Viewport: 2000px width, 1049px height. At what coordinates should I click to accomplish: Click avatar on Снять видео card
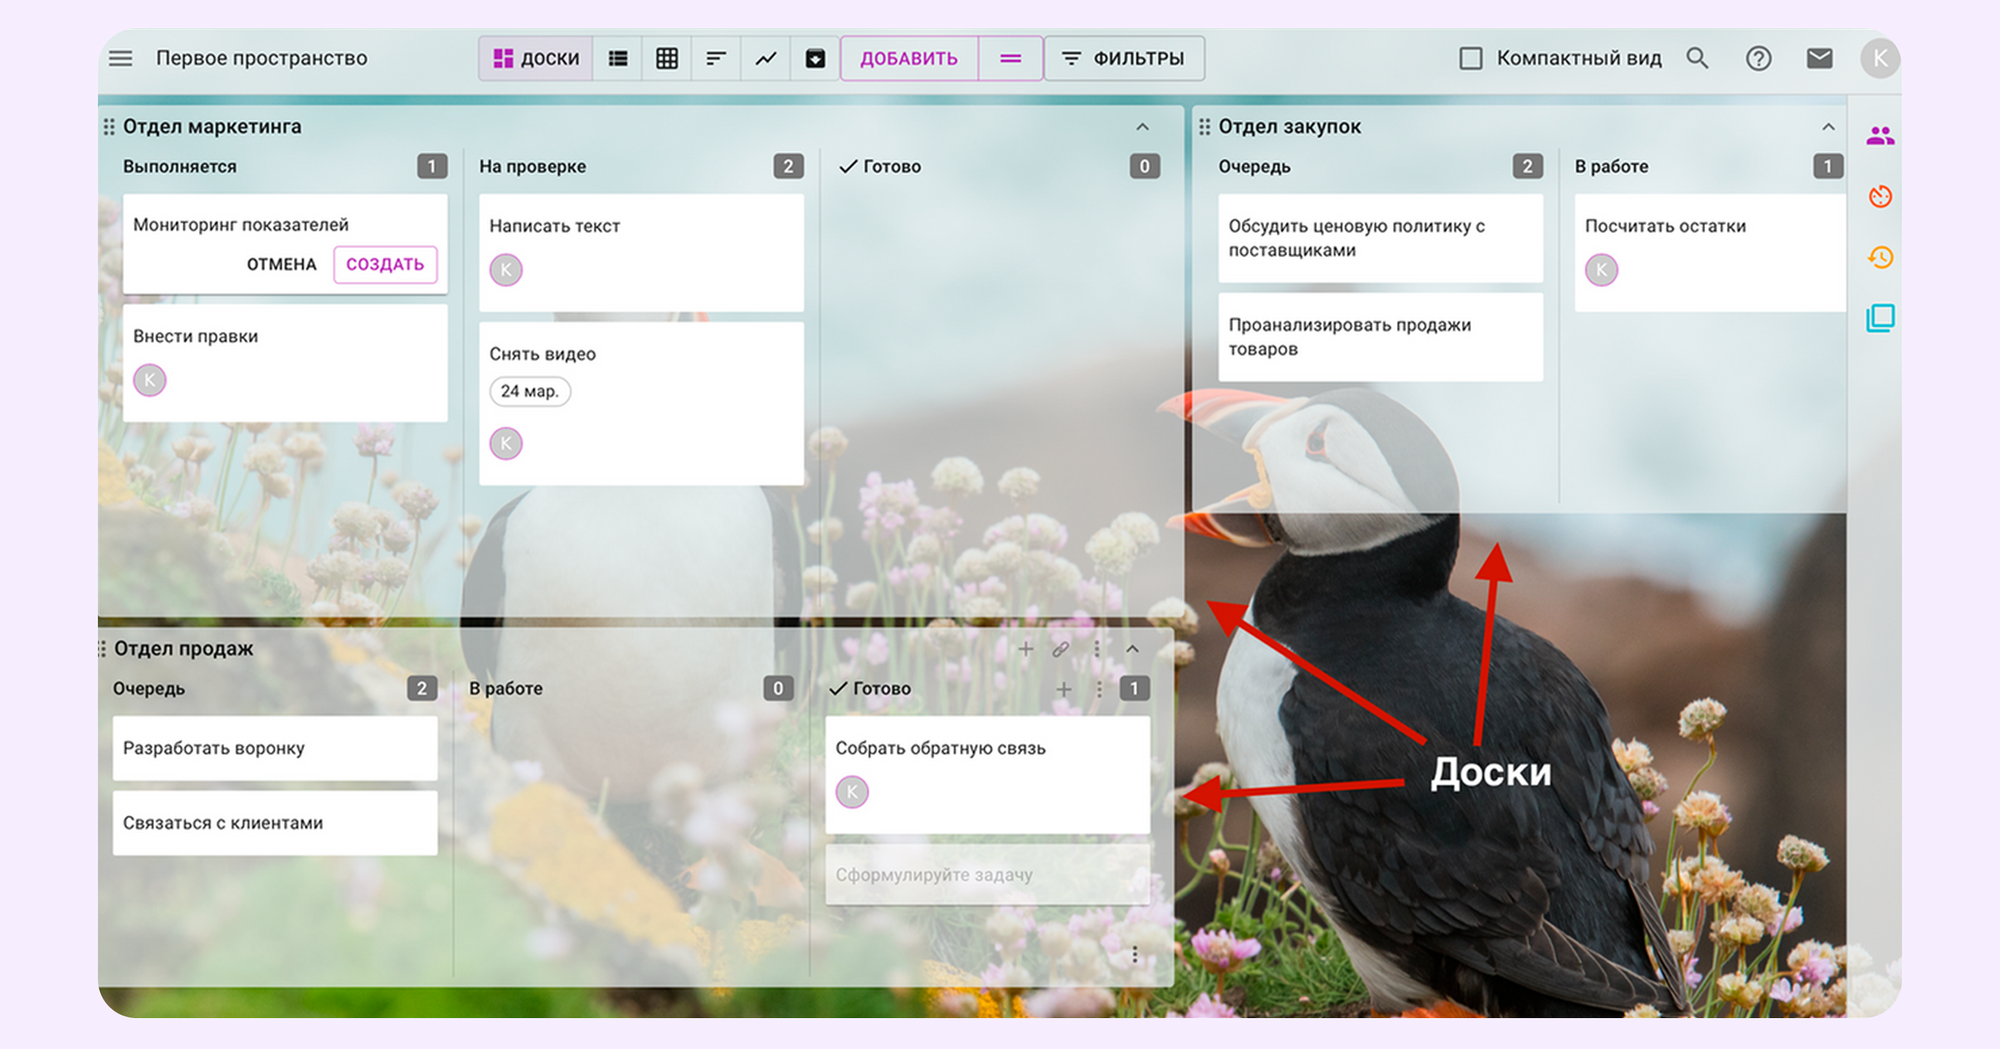[506, 443]
